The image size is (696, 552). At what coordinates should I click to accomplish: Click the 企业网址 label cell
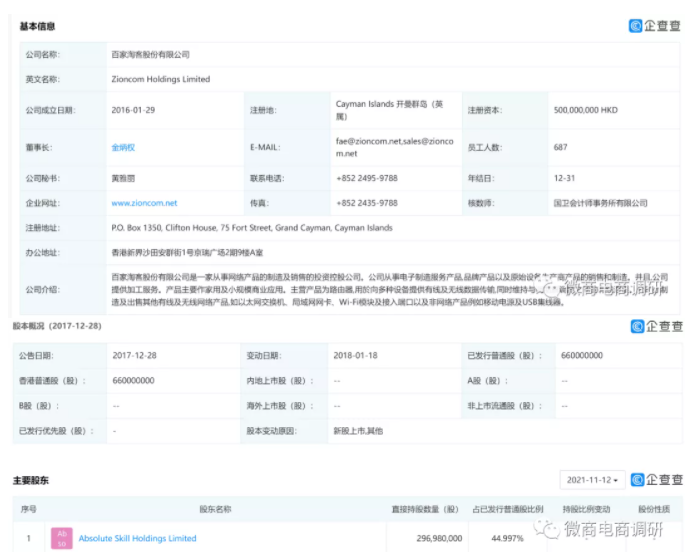click(x=63, y=203)
